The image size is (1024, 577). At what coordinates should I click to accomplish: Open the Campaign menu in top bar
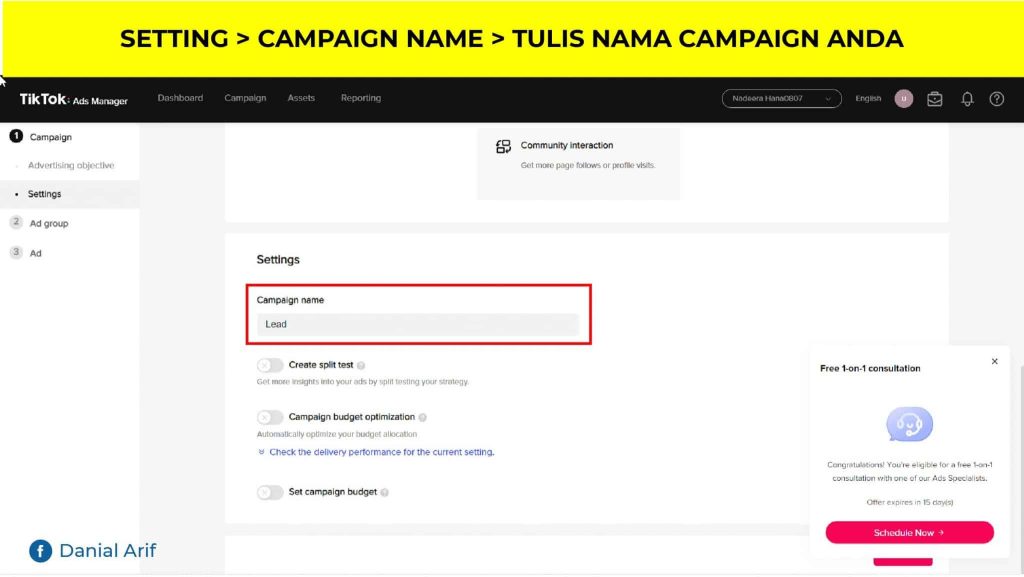[245, 98]
